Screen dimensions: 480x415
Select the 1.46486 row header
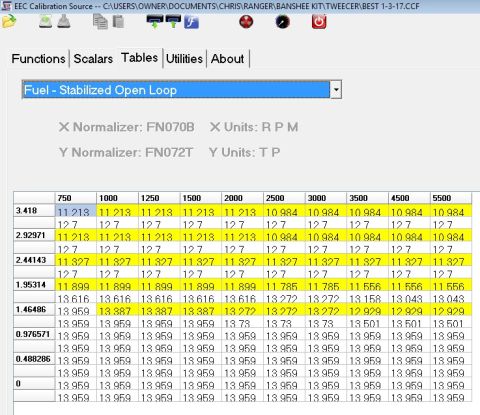[34, 309]
